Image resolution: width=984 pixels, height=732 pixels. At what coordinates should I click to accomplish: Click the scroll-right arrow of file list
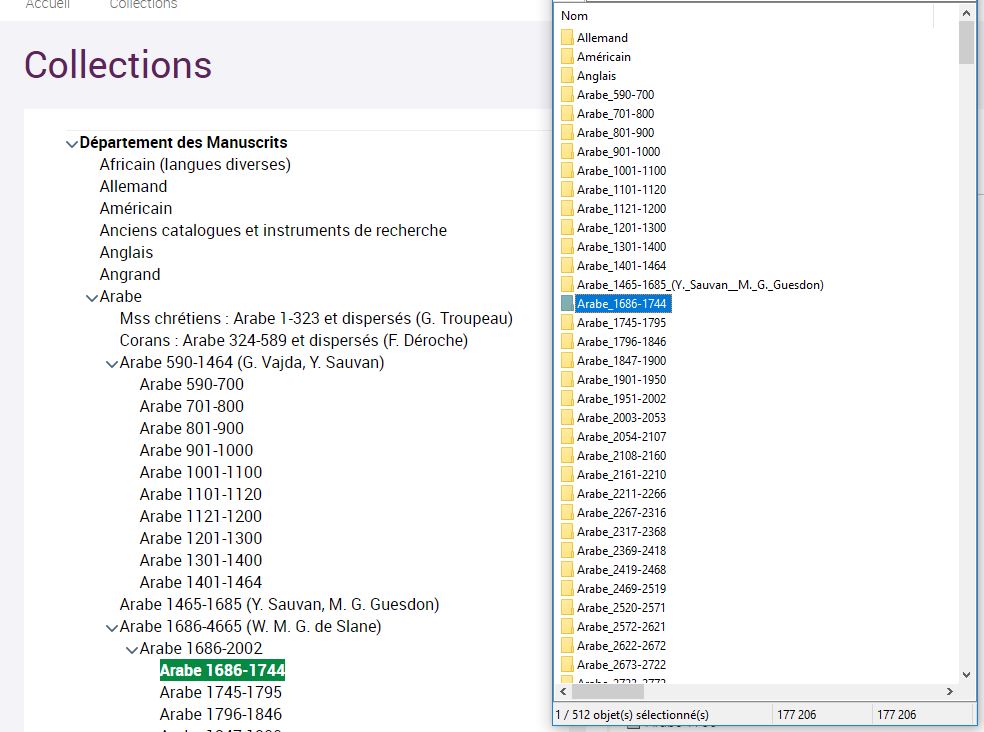pos(950,691)
